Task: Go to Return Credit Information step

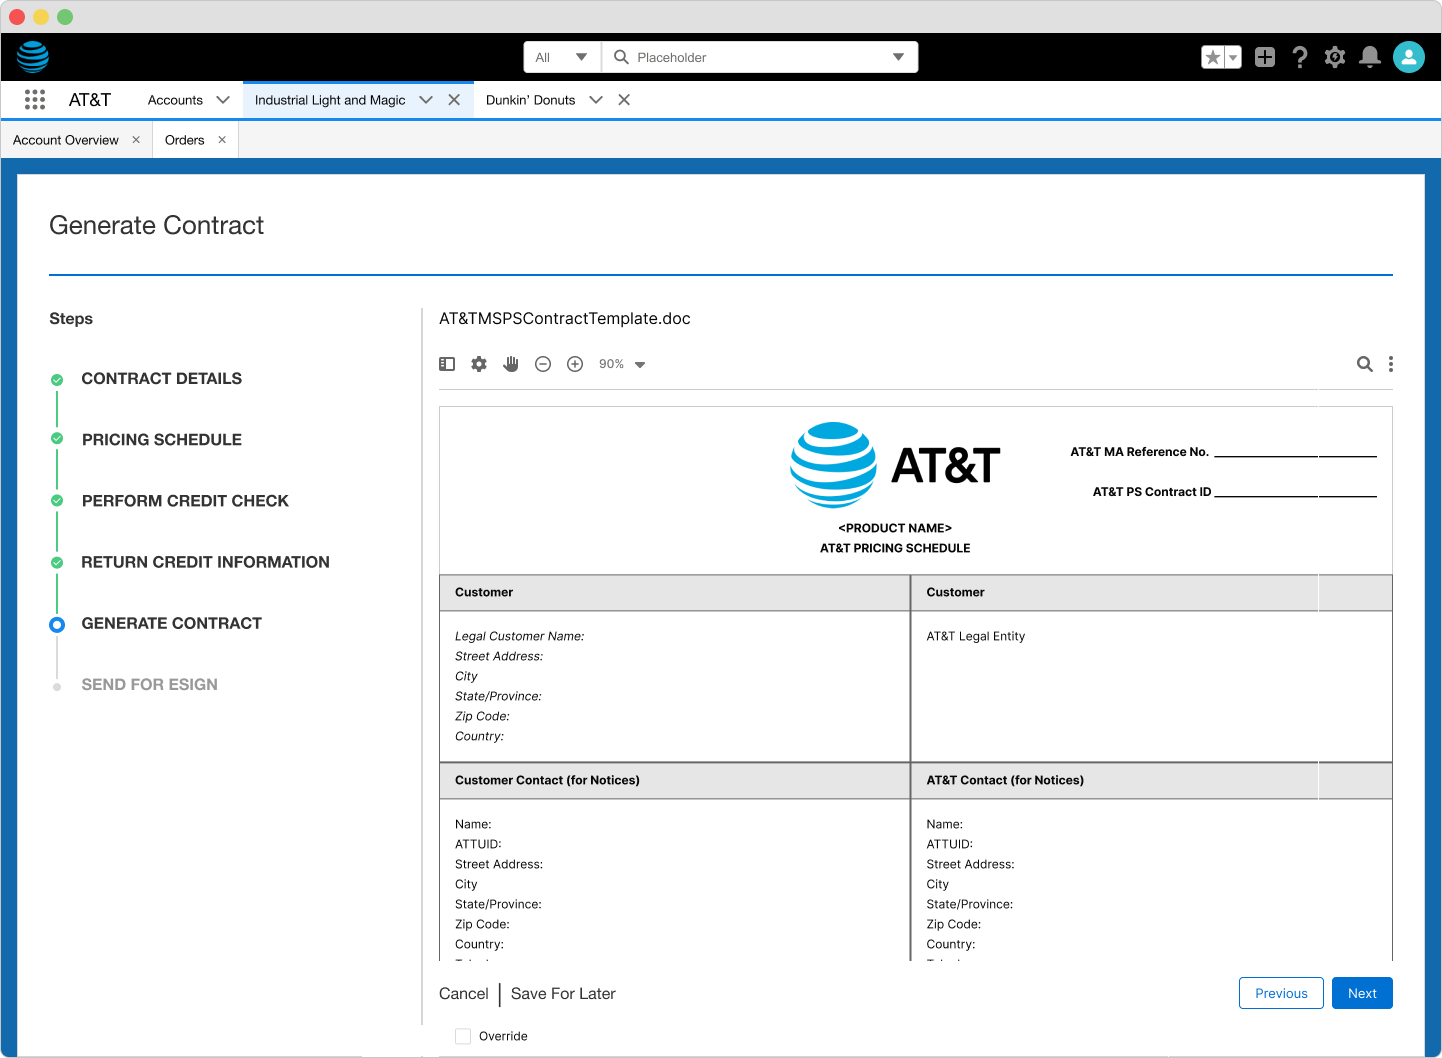Action: 205,563
